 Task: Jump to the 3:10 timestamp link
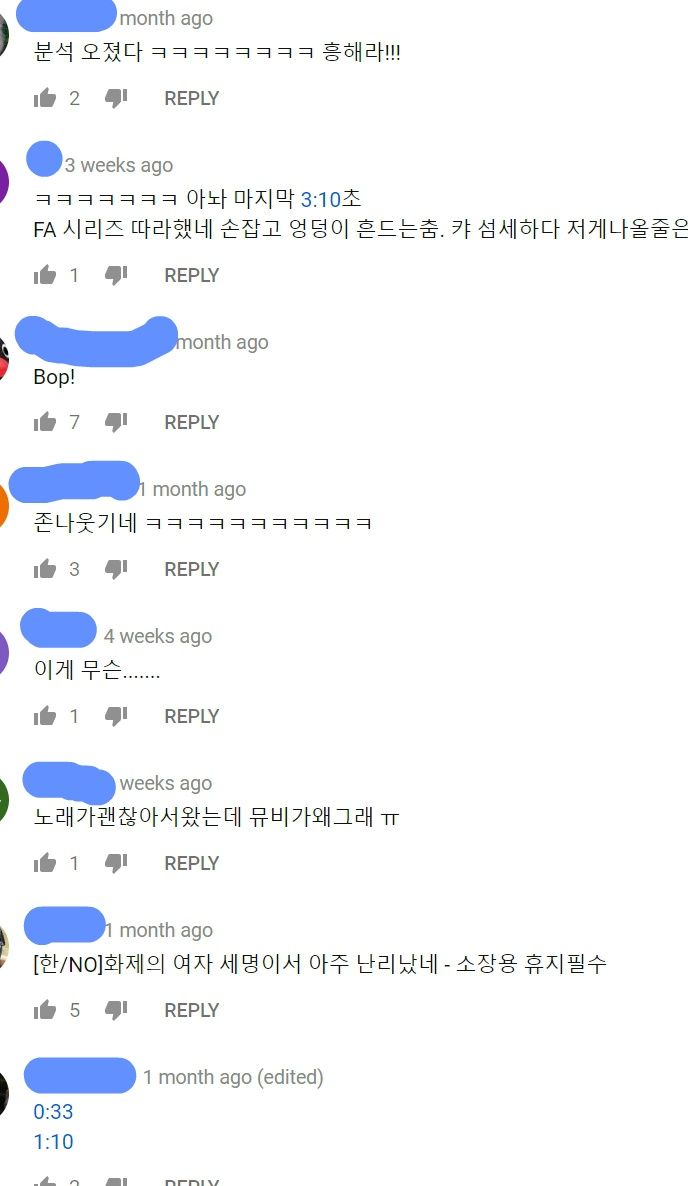tap(321, 200)
